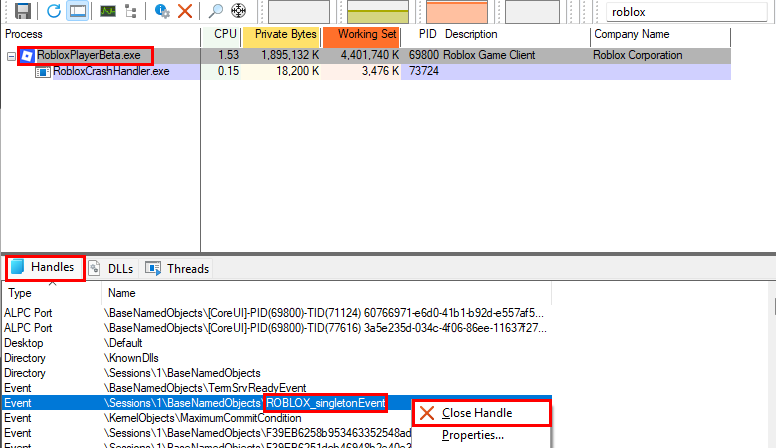776x448 pixels.
Task: Click the first CPU usage graph
Action: [x=298, y=12]
